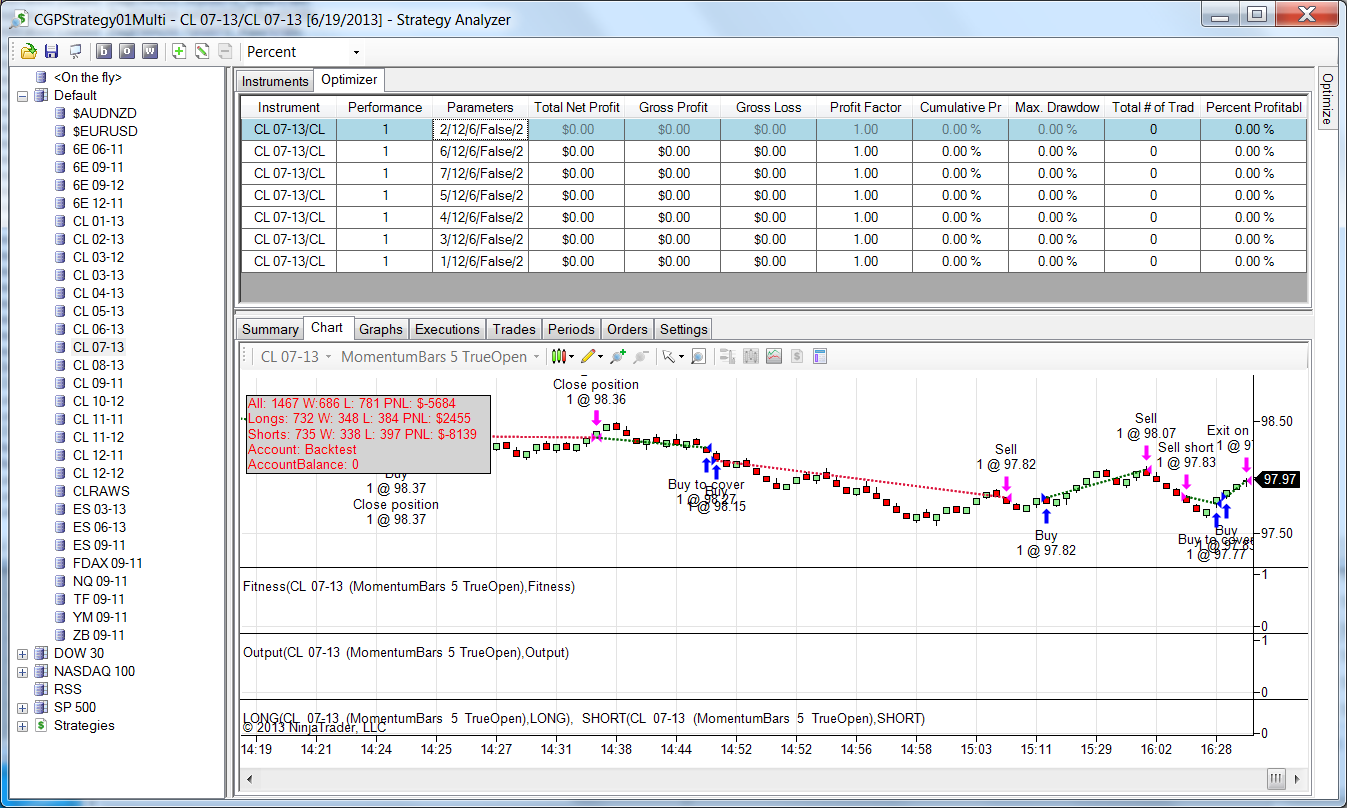The image size is (1347, 808).
Task: Click the database icon next to RSS
Action: 41,689
